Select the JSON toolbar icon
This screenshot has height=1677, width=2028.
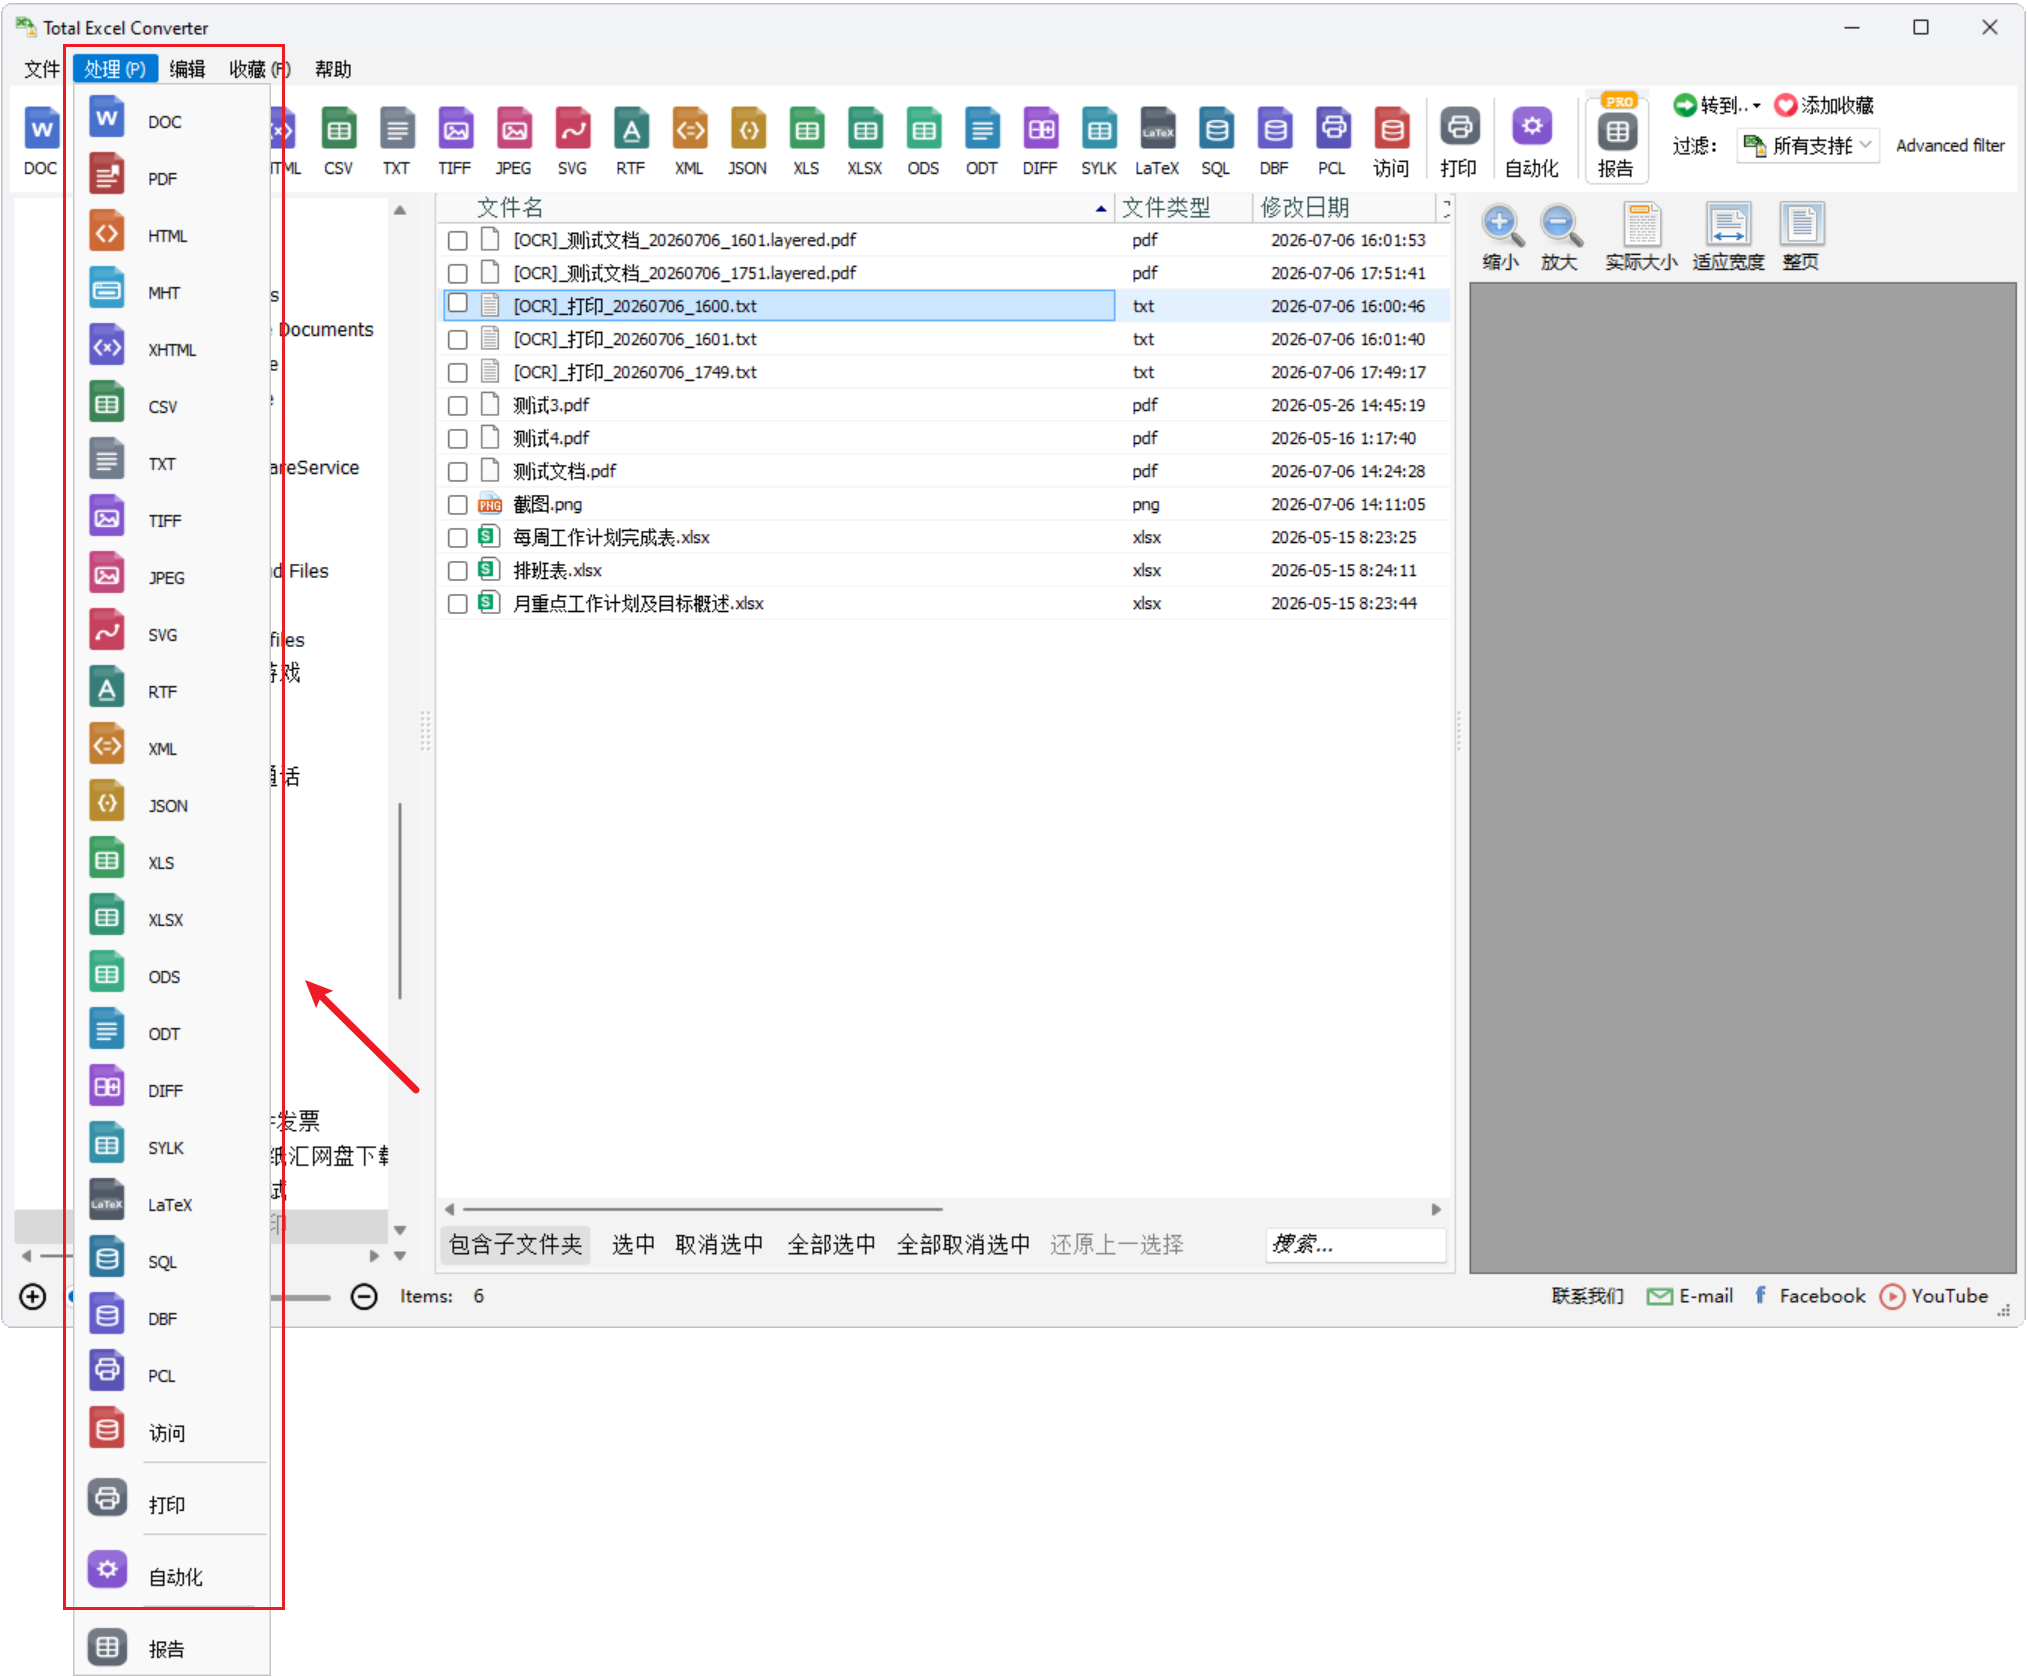coord(748,141)
